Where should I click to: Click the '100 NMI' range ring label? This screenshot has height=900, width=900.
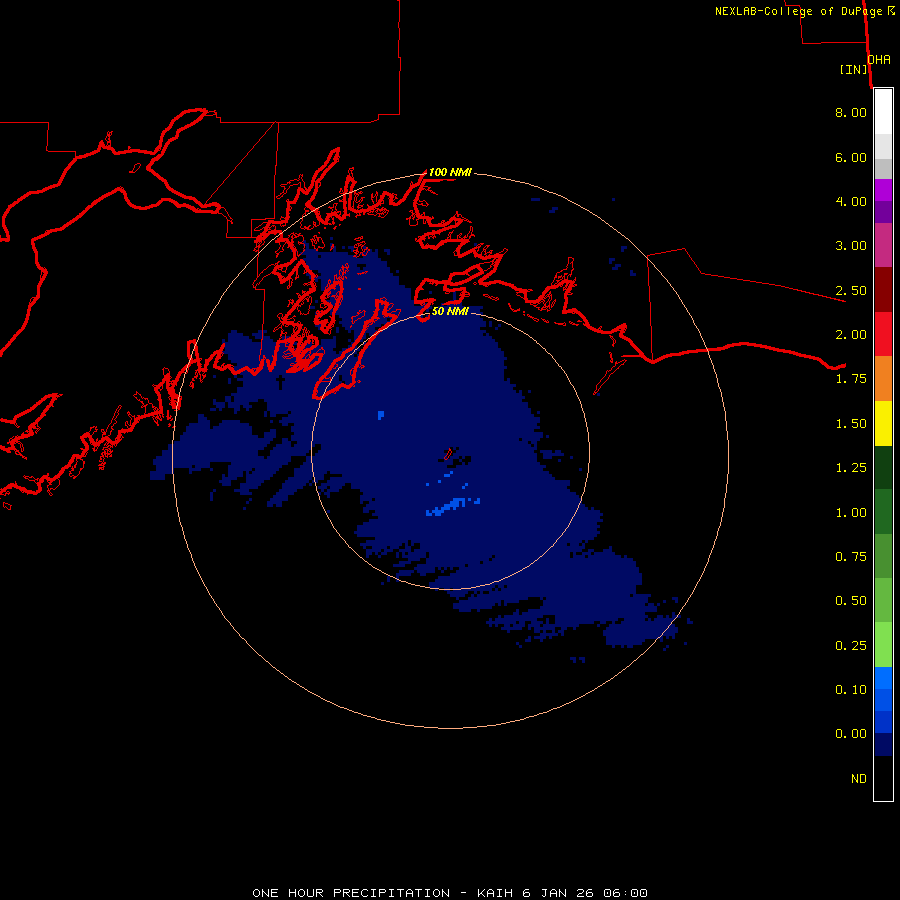click(x=450, y=172)
